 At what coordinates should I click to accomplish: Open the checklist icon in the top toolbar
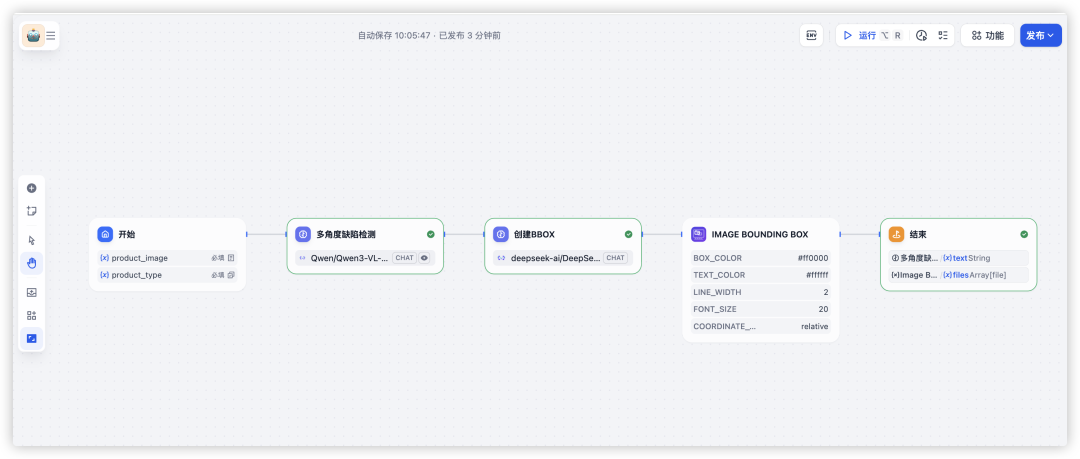pyautogui.click(x=943, y=36)
